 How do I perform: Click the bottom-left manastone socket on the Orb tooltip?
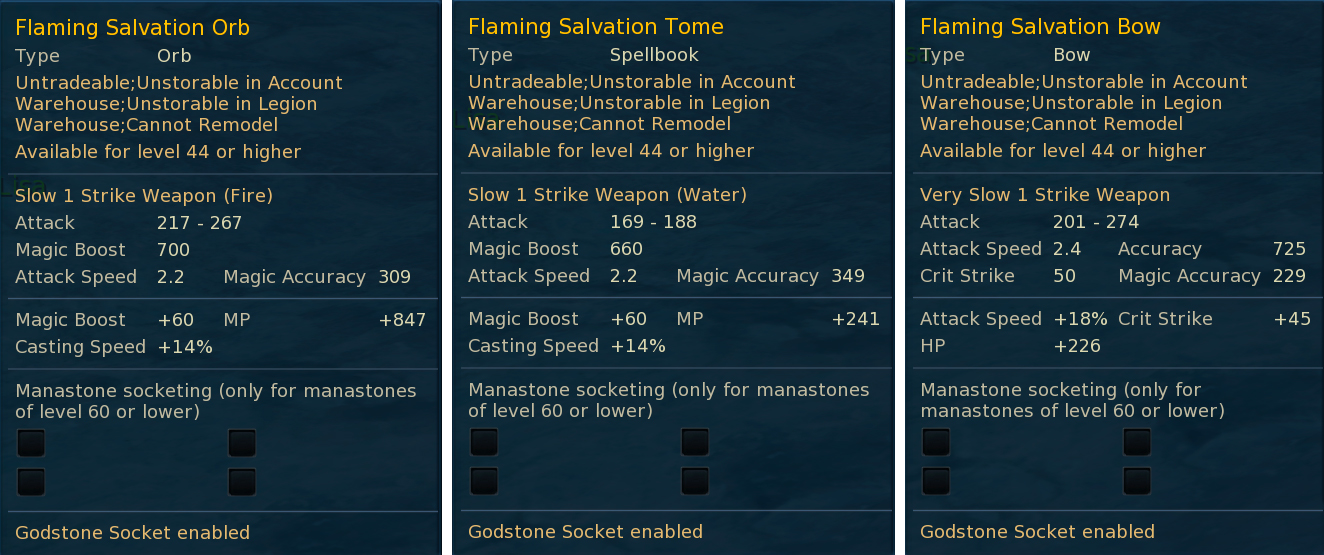click(31, 482)
